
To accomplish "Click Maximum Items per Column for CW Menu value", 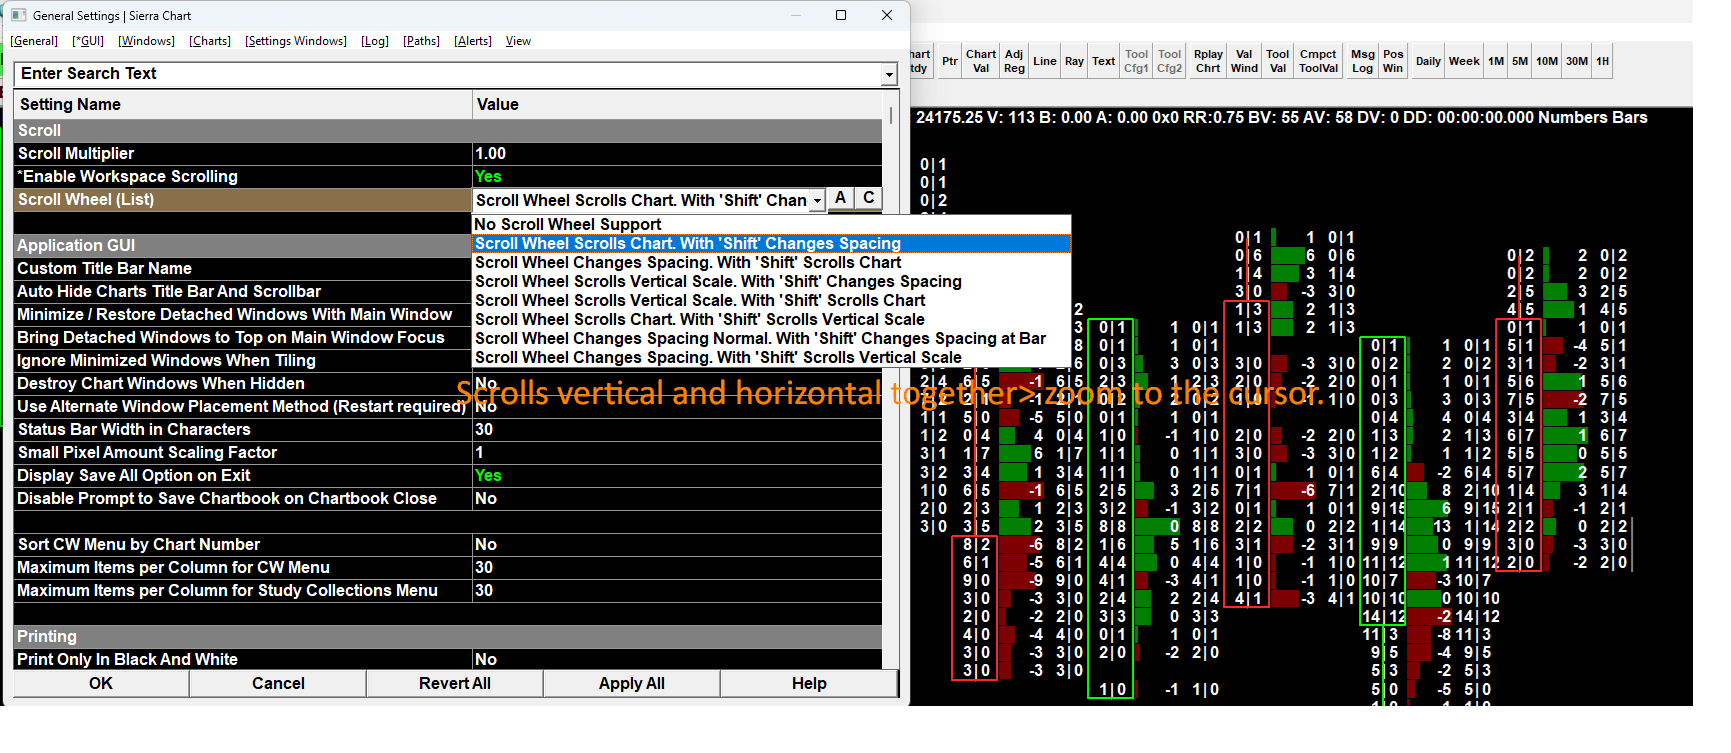I will [x=677, y=567].
